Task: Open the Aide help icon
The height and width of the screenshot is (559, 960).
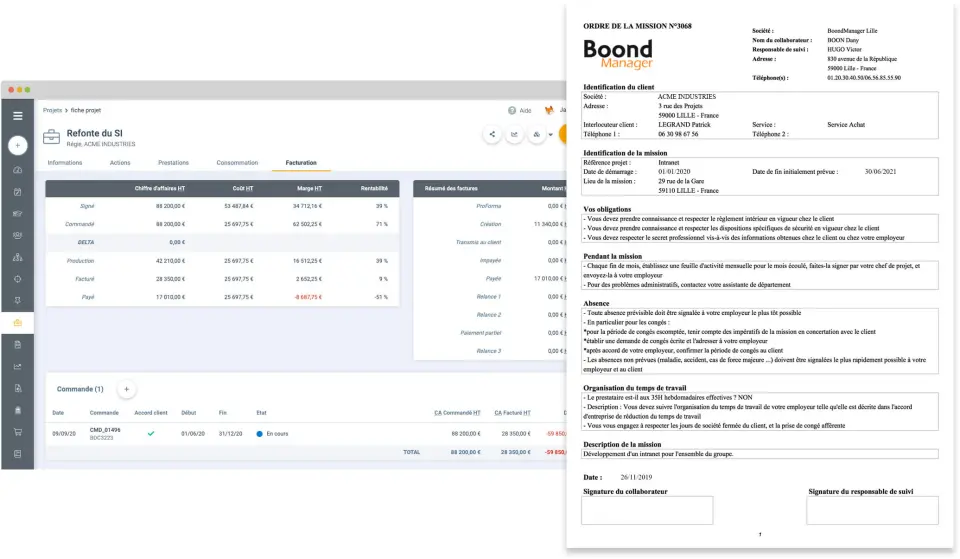Action: 512,110
